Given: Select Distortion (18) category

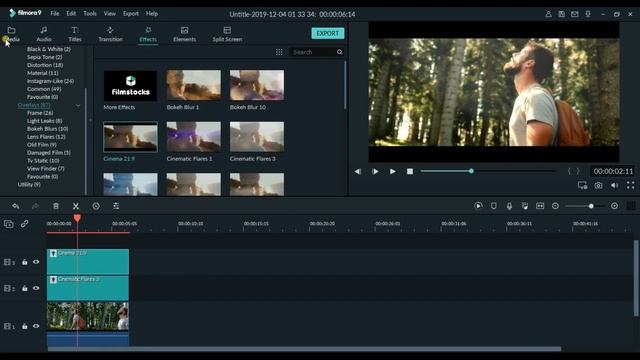Looking at the screenshot, I should [45, 65].
